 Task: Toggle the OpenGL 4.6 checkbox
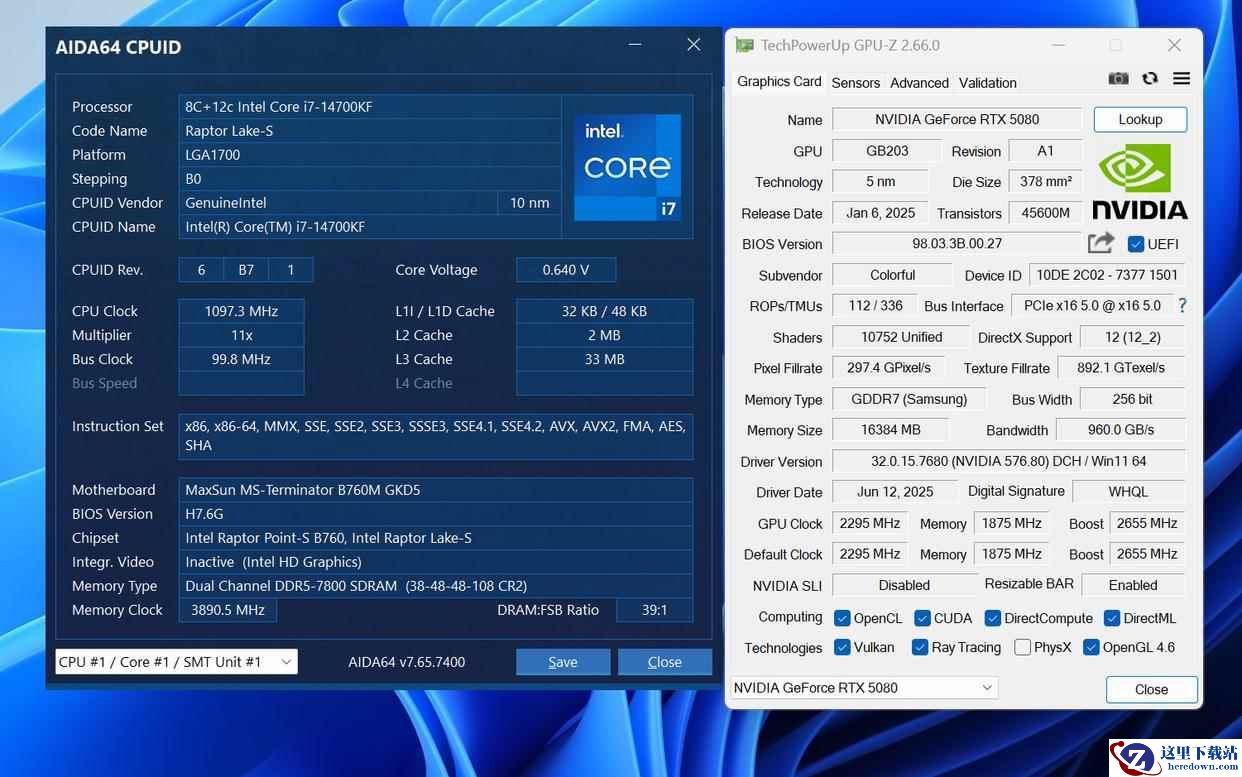pos(1091,647)
